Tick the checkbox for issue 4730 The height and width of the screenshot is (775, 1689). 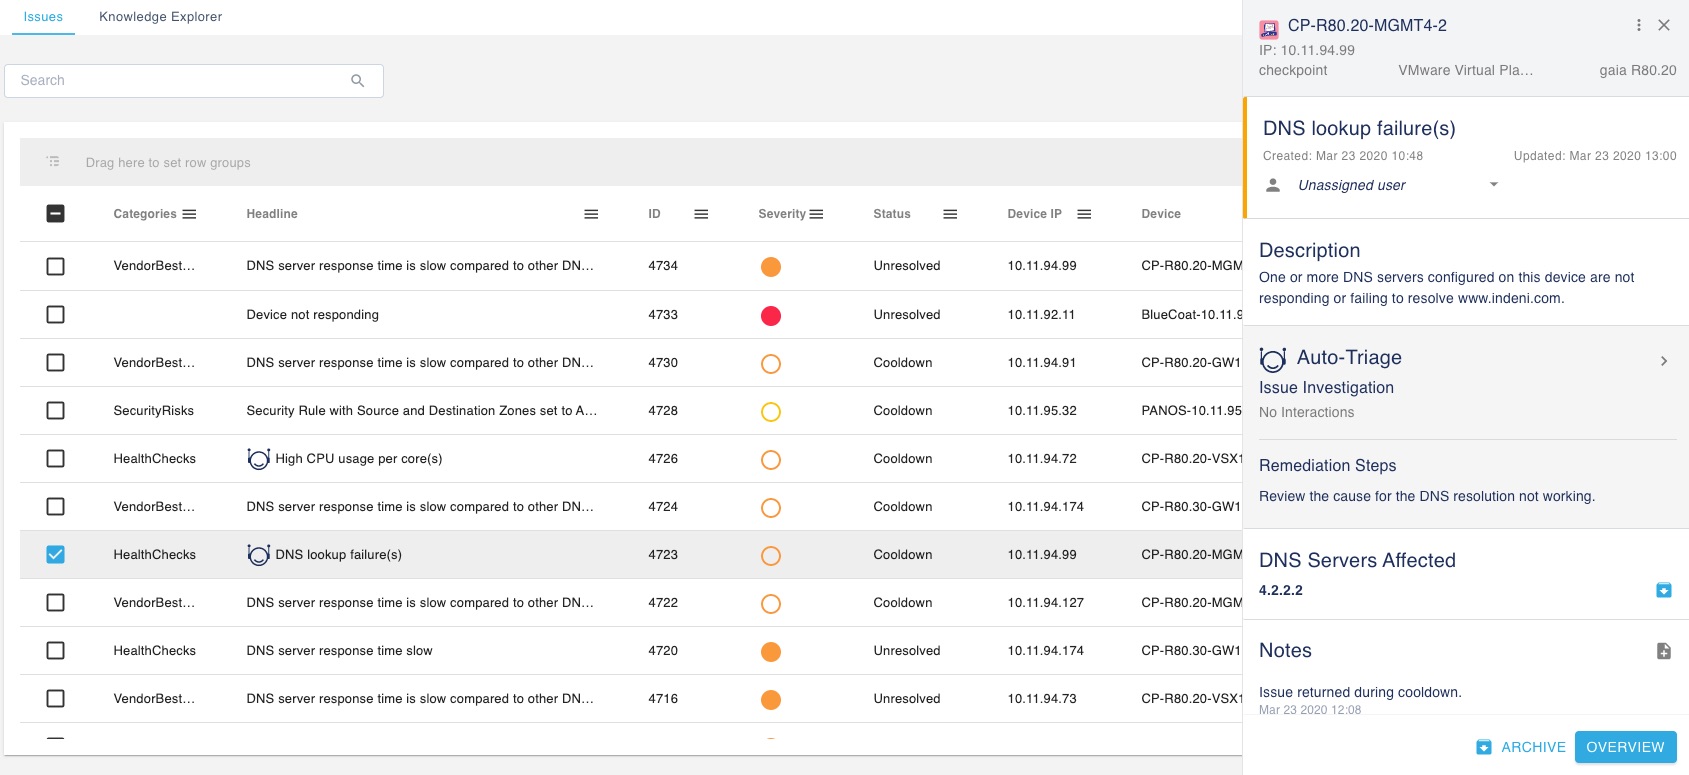tap(56, 363)
